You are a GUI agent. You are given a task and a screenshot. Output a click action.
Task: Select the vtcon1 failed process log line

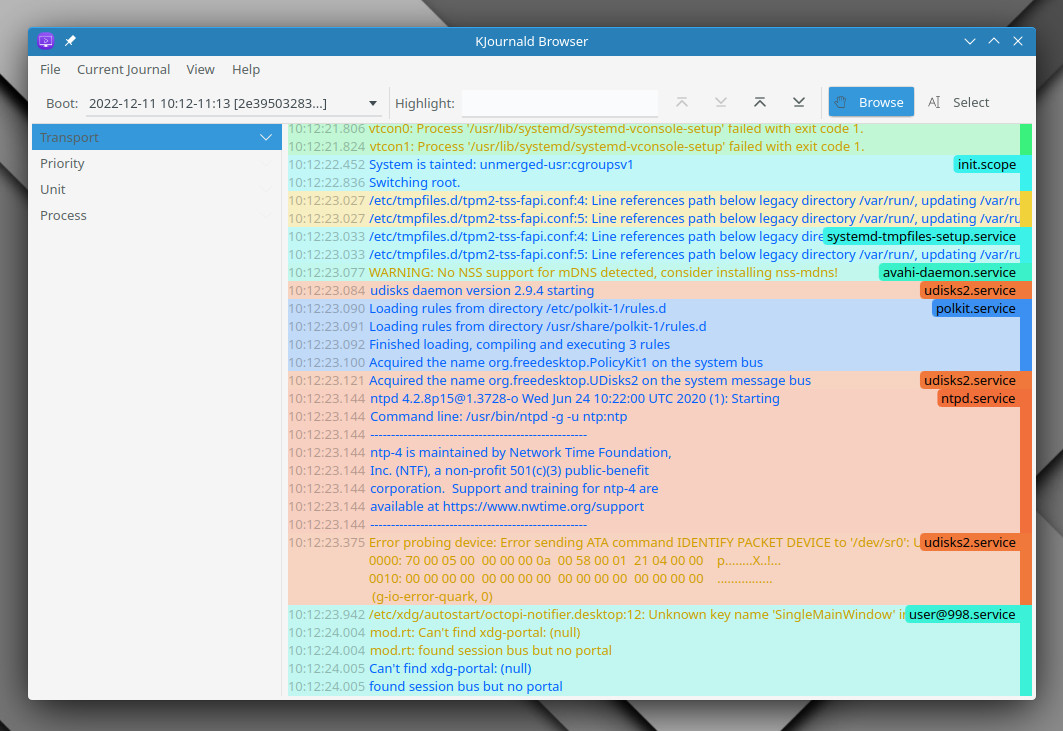point(654,146)
